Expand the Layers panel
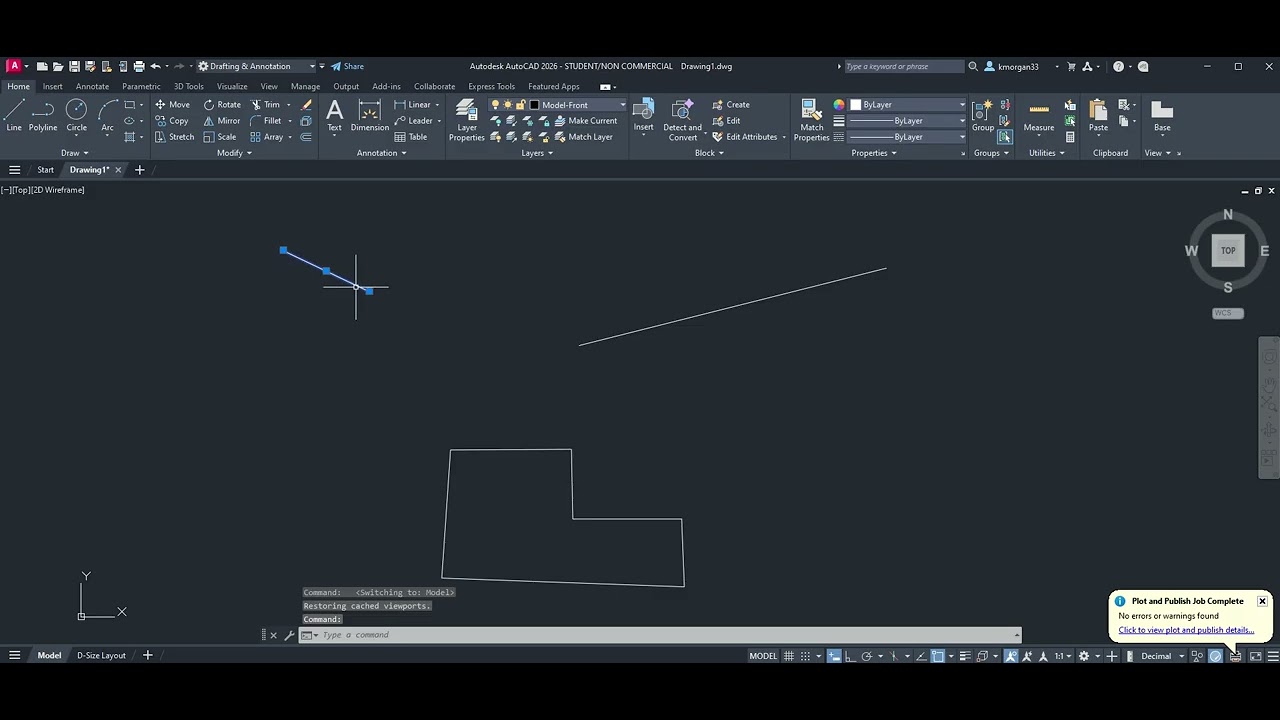The width and height of the screenshot is (1280, 720). 537,153
